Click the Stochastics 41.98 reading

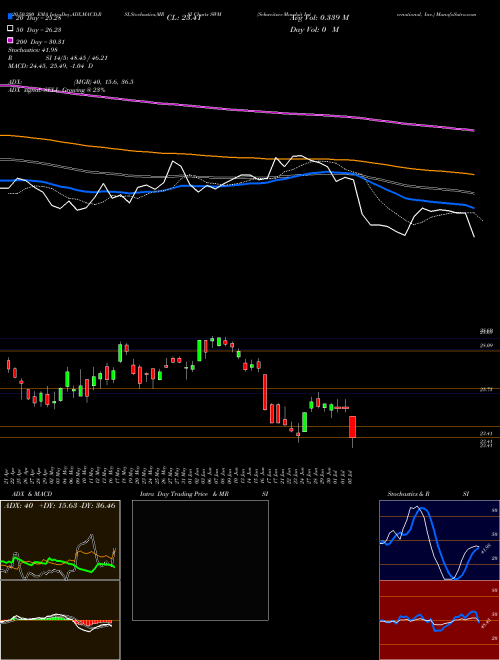tap(31, 50)
